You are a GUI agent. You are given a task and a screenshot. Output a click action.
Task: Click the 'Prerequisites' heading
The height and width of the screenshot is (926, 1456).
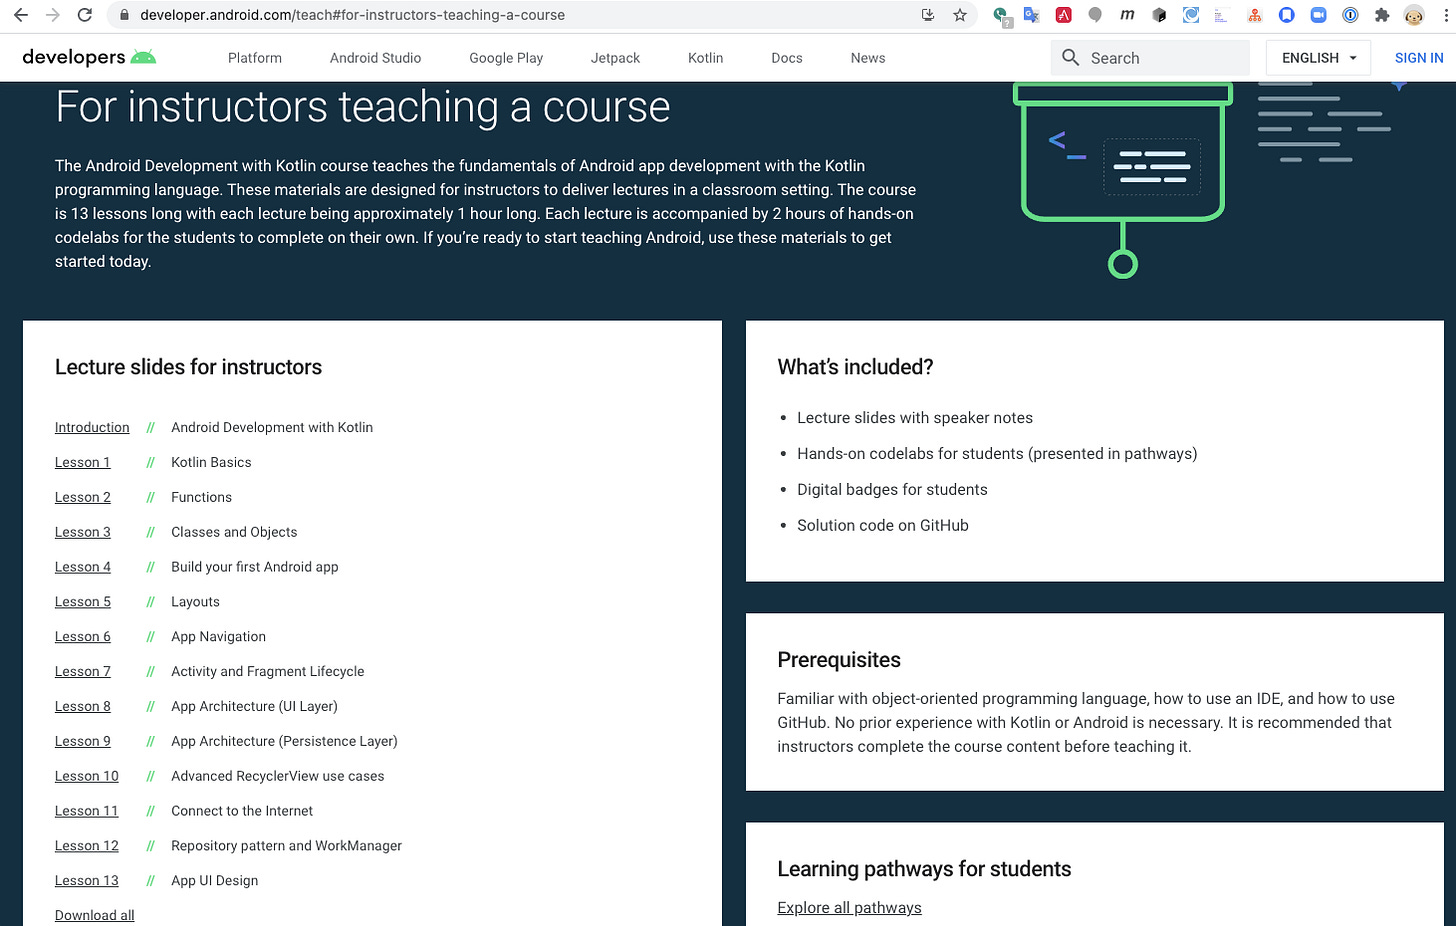(x=839, y=660)
